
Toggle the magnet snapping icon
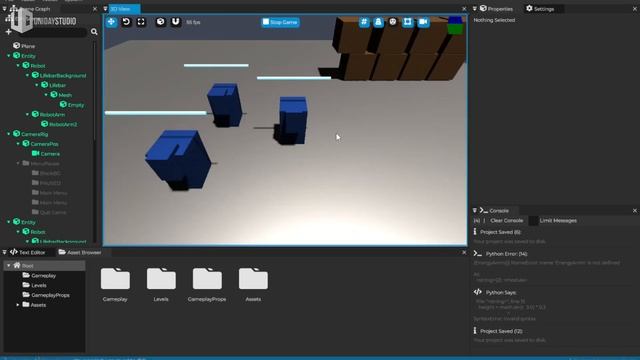point(176,22)
